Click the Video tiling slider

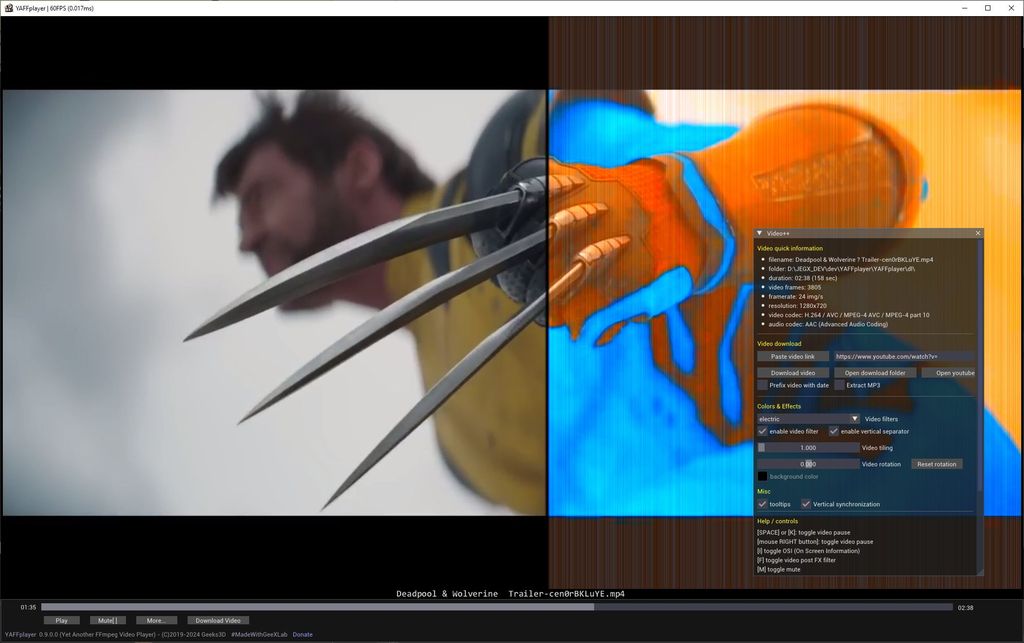point(808,448)
